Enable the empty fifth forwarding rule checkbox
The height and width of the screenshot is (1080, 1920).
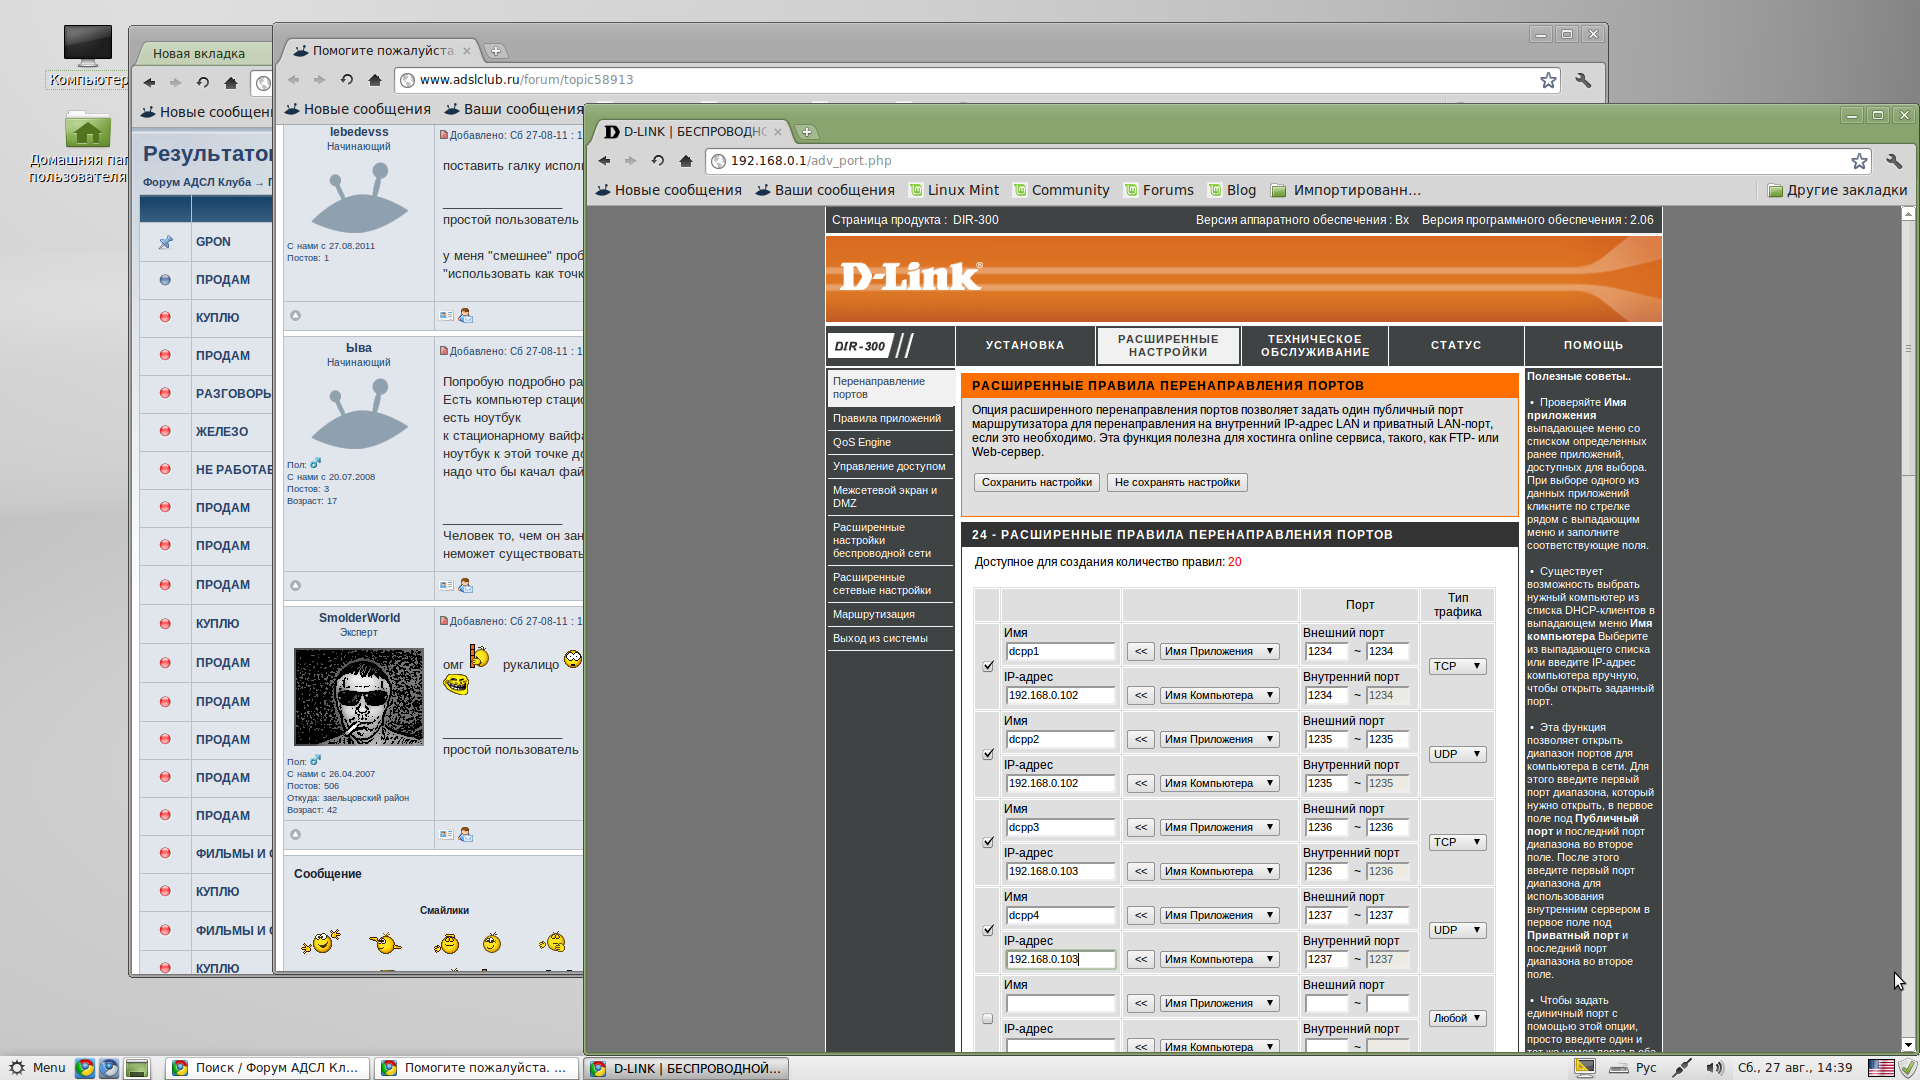click(x=988, y=1018)
